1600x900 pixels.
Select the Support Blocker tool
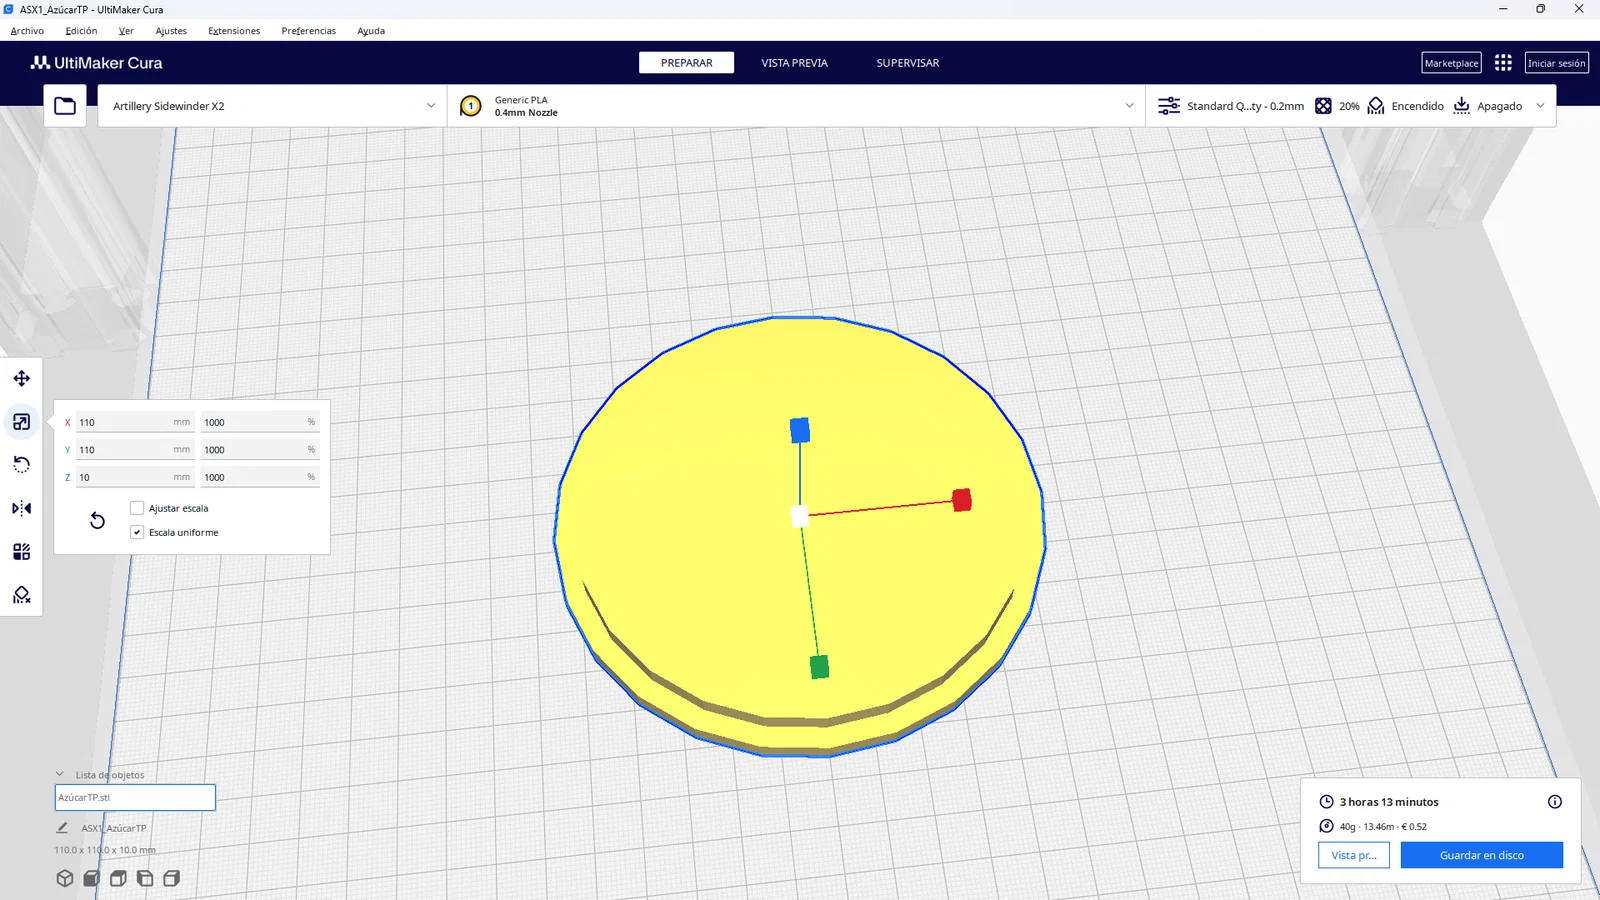pyautogui.click(x=21, y=595)
